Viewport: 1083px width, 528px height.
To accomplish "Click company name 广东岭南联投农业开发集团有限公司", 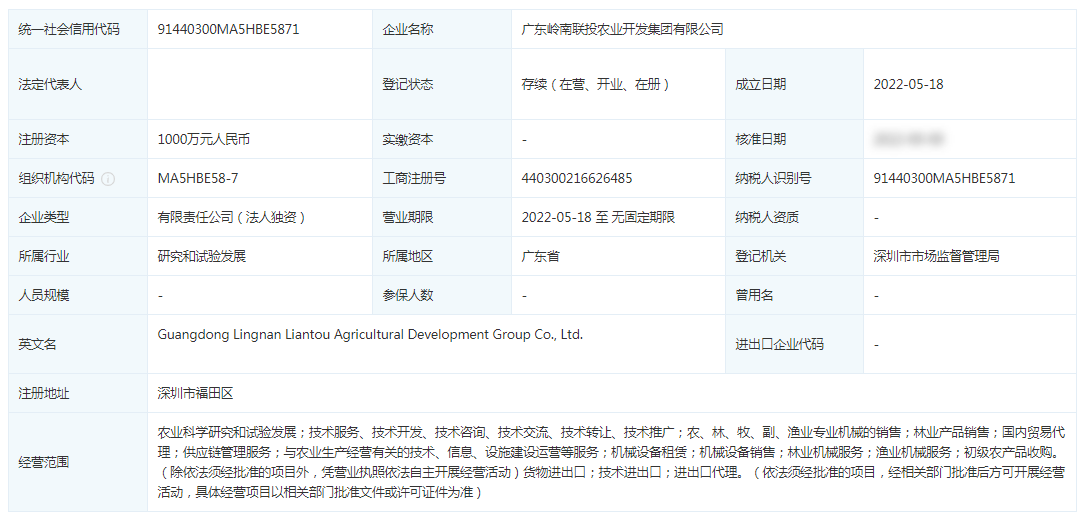I will [622, 29].
